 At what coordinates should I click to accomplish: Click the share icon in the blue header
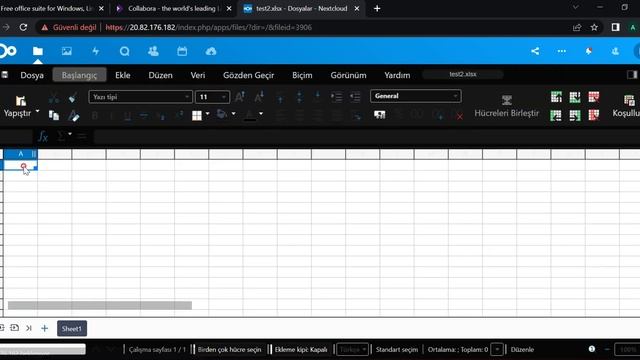pos(535,51)
